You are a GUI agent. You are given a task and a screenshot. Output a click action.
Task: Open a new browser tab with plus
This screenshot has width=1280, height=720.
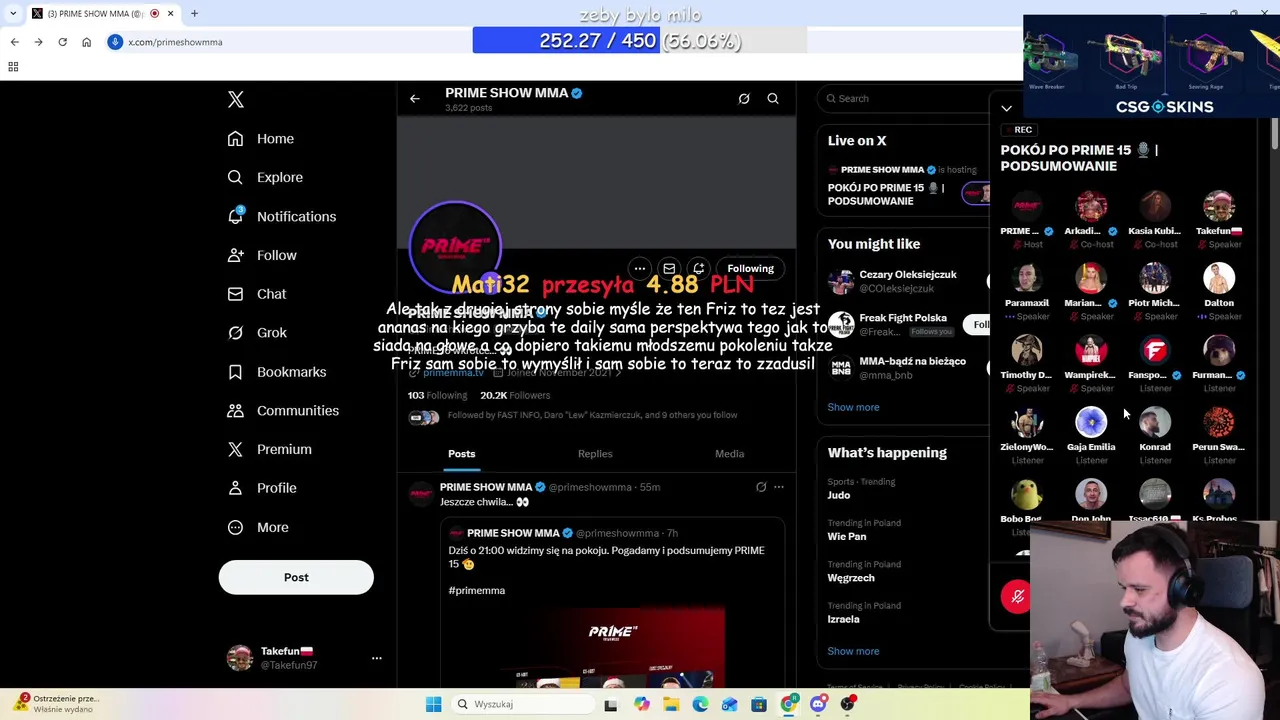[195, 14]
